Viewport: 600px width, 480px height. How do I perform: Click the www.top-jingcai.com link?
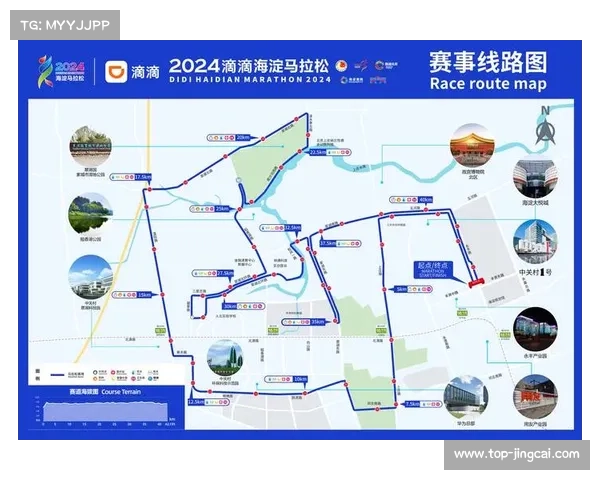coord(517,454)
